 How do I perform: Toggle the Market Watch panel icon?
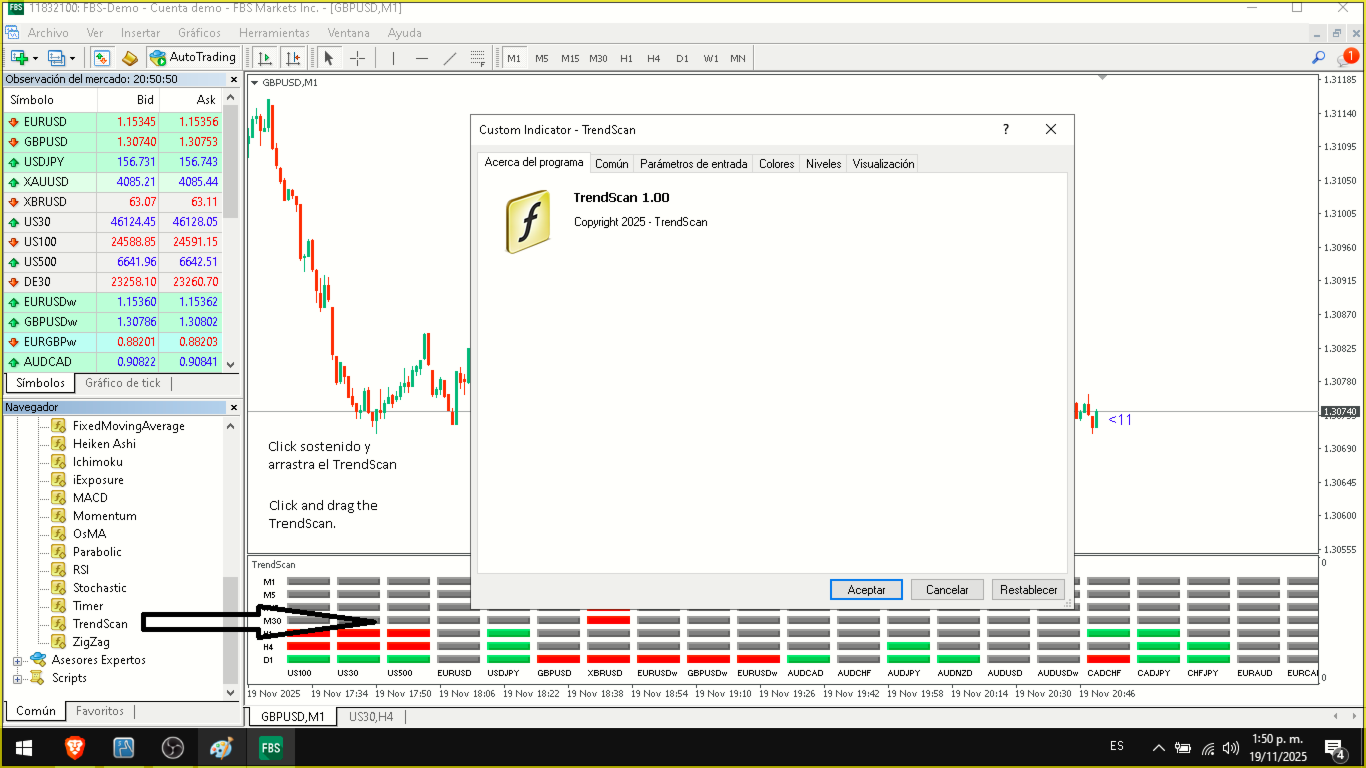click(x=101, y=58)
